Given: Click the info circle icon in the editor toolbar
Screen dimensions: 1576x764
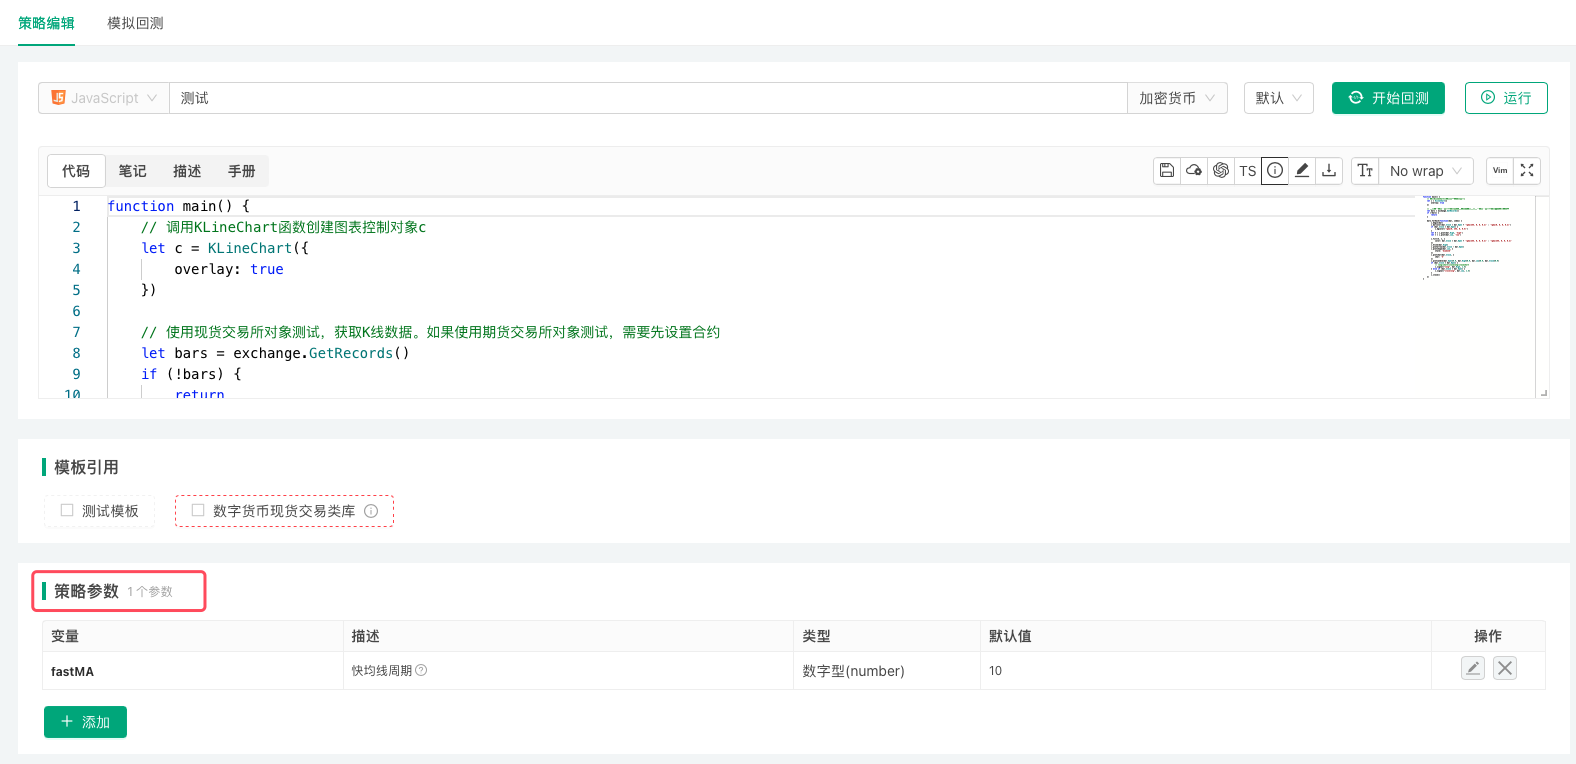Looking at the screenshot, I should (x=1275, y=171).
